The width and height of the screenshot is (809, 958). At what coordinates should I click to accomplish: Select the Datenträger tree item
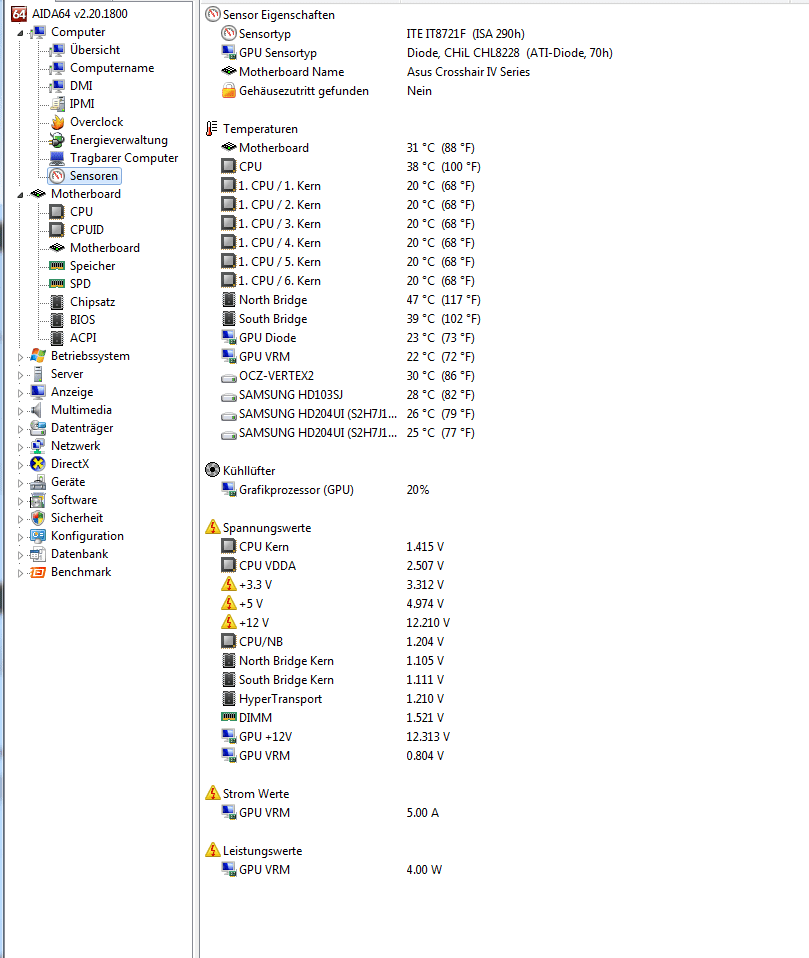(82, 428)
